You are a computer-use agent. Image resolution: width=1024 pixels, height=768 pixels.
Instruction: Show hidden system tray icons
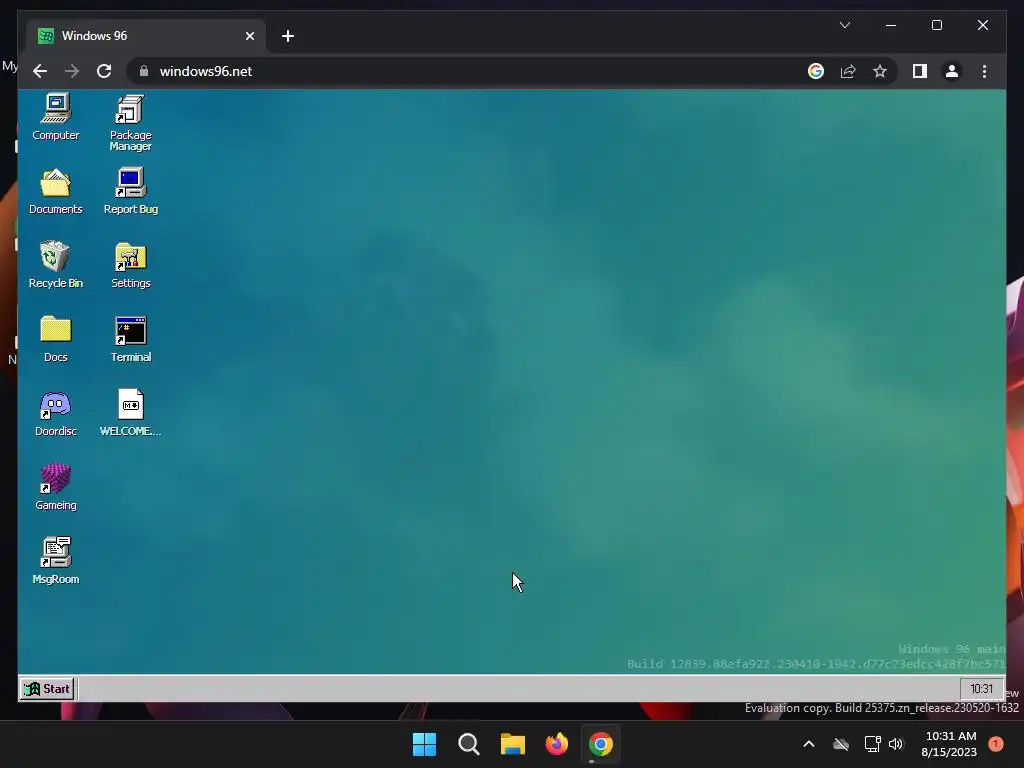808,744
